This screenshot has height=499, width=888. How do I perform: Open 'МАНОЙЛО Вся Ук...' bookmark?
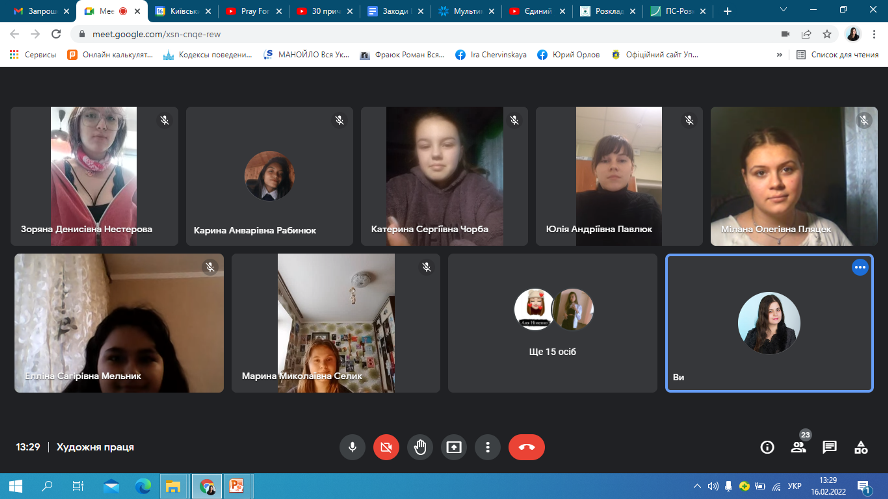[306, 54]
